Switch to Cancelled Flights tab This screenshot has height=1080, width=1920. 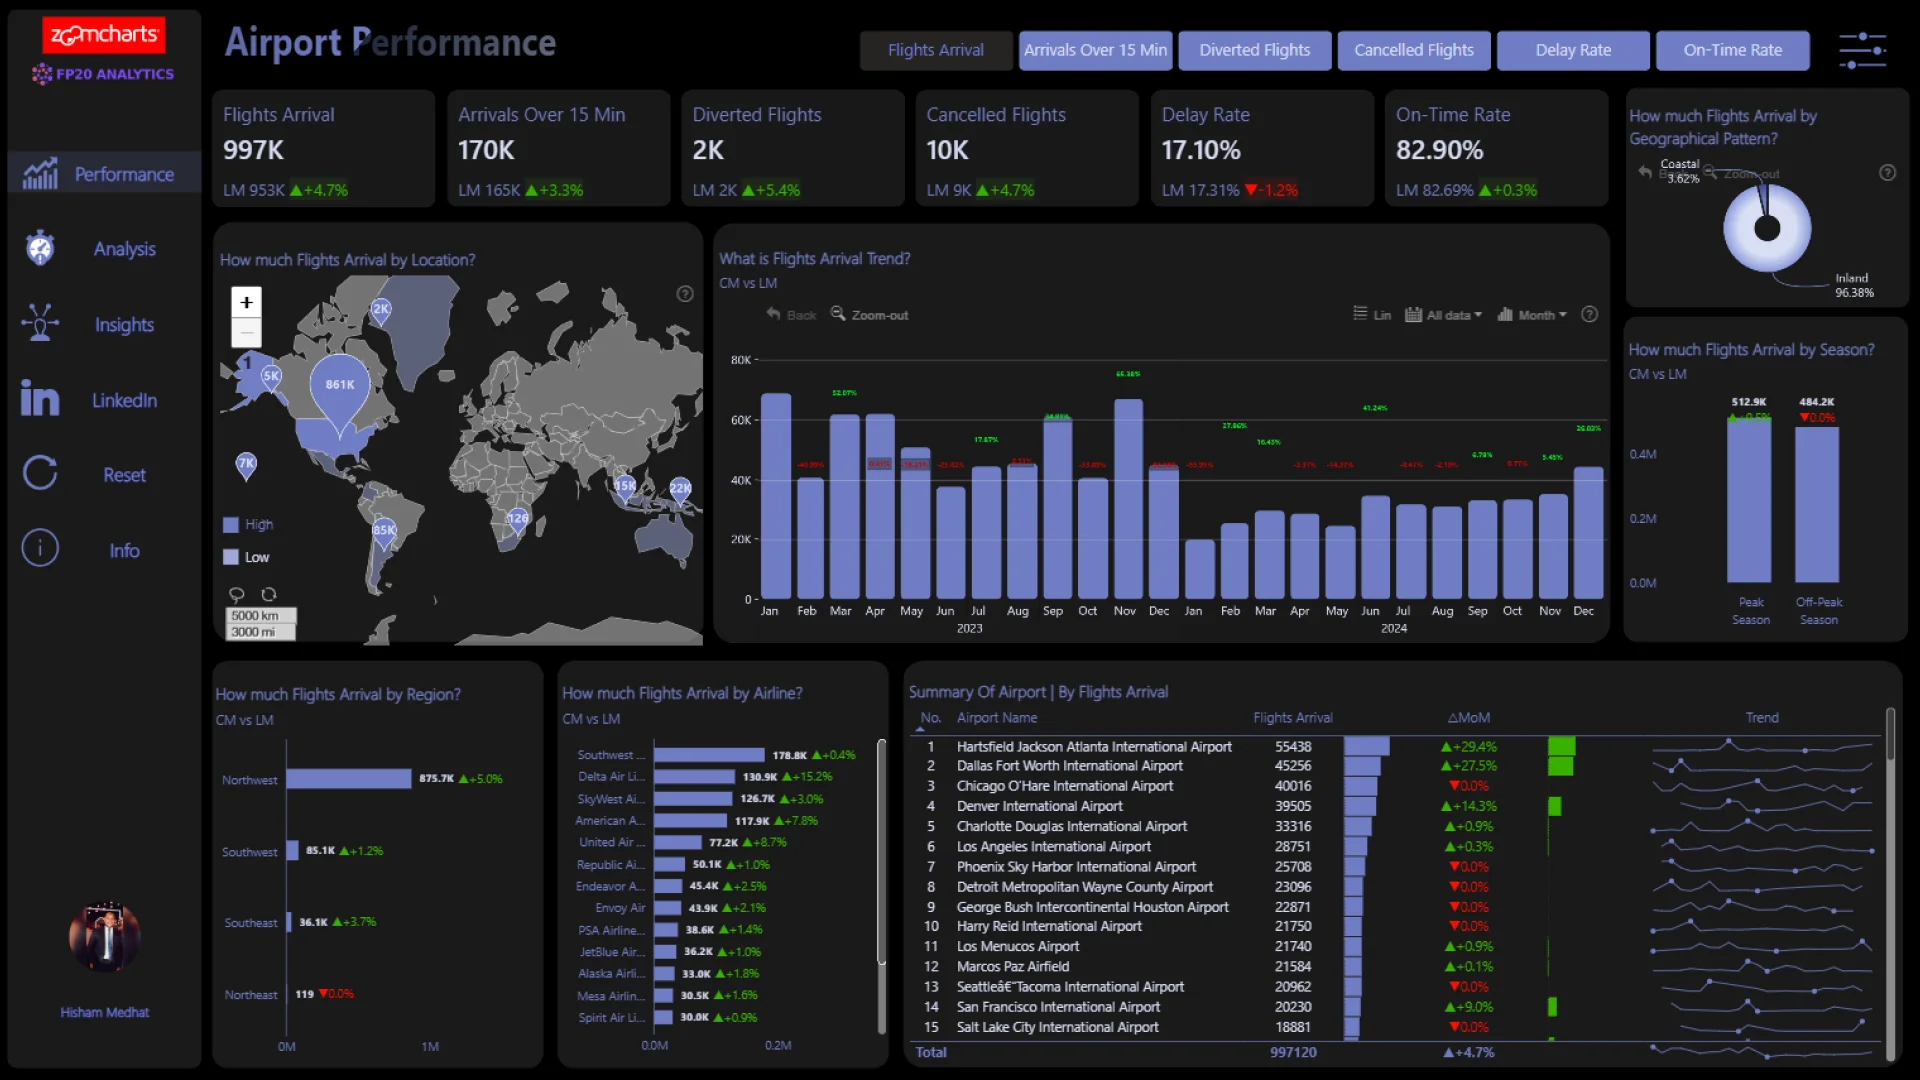[x=1414, y=50]
